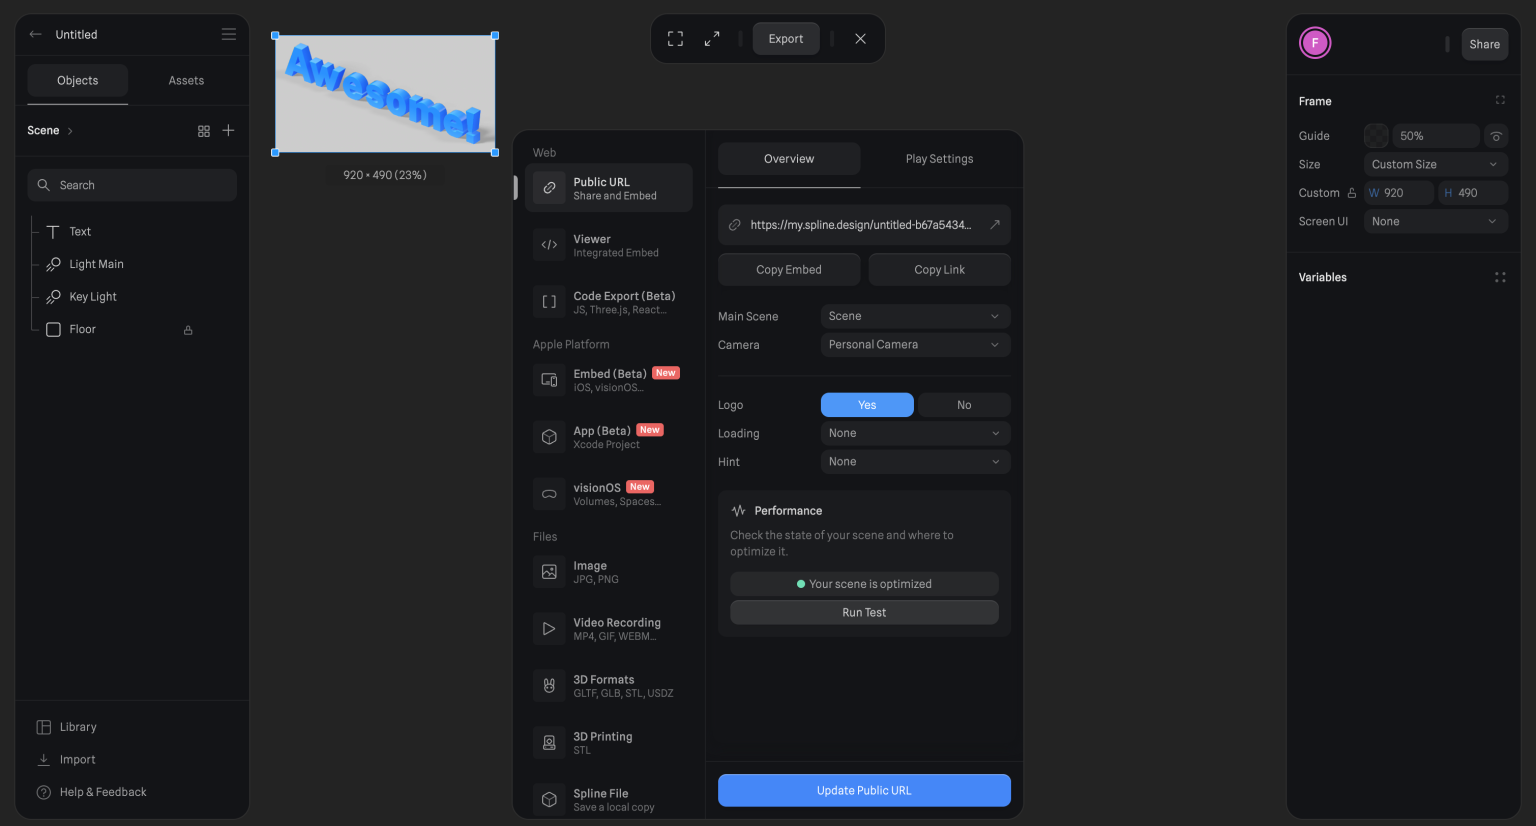Set Logo option to Yes
Image resolution: width=1536 pixels, height=826 pixels.
click(866, 405)
